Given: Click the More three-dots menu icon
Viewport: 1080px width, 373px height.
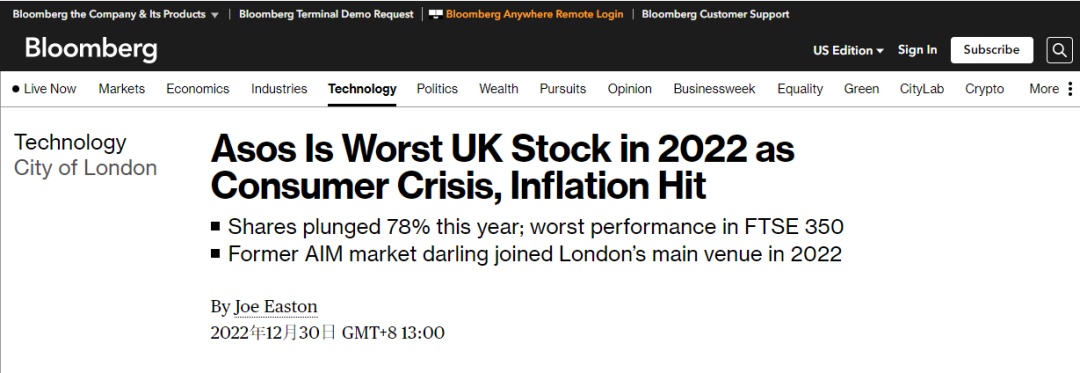Looking at the screenshot, I should tap(1070, 89).
